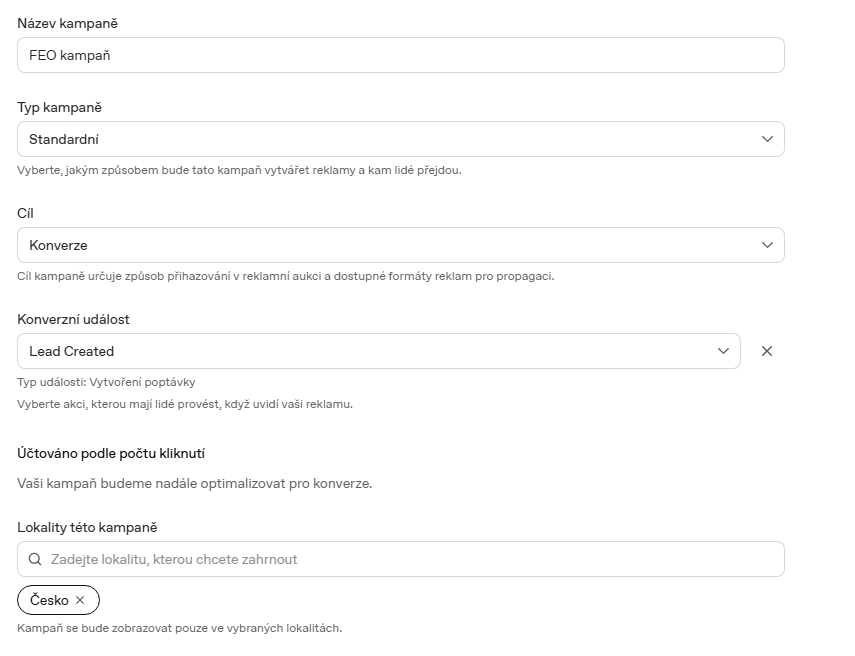Click the Lokality této kampaně label
This screenshot has height=656, width=855.
point(87,527)
